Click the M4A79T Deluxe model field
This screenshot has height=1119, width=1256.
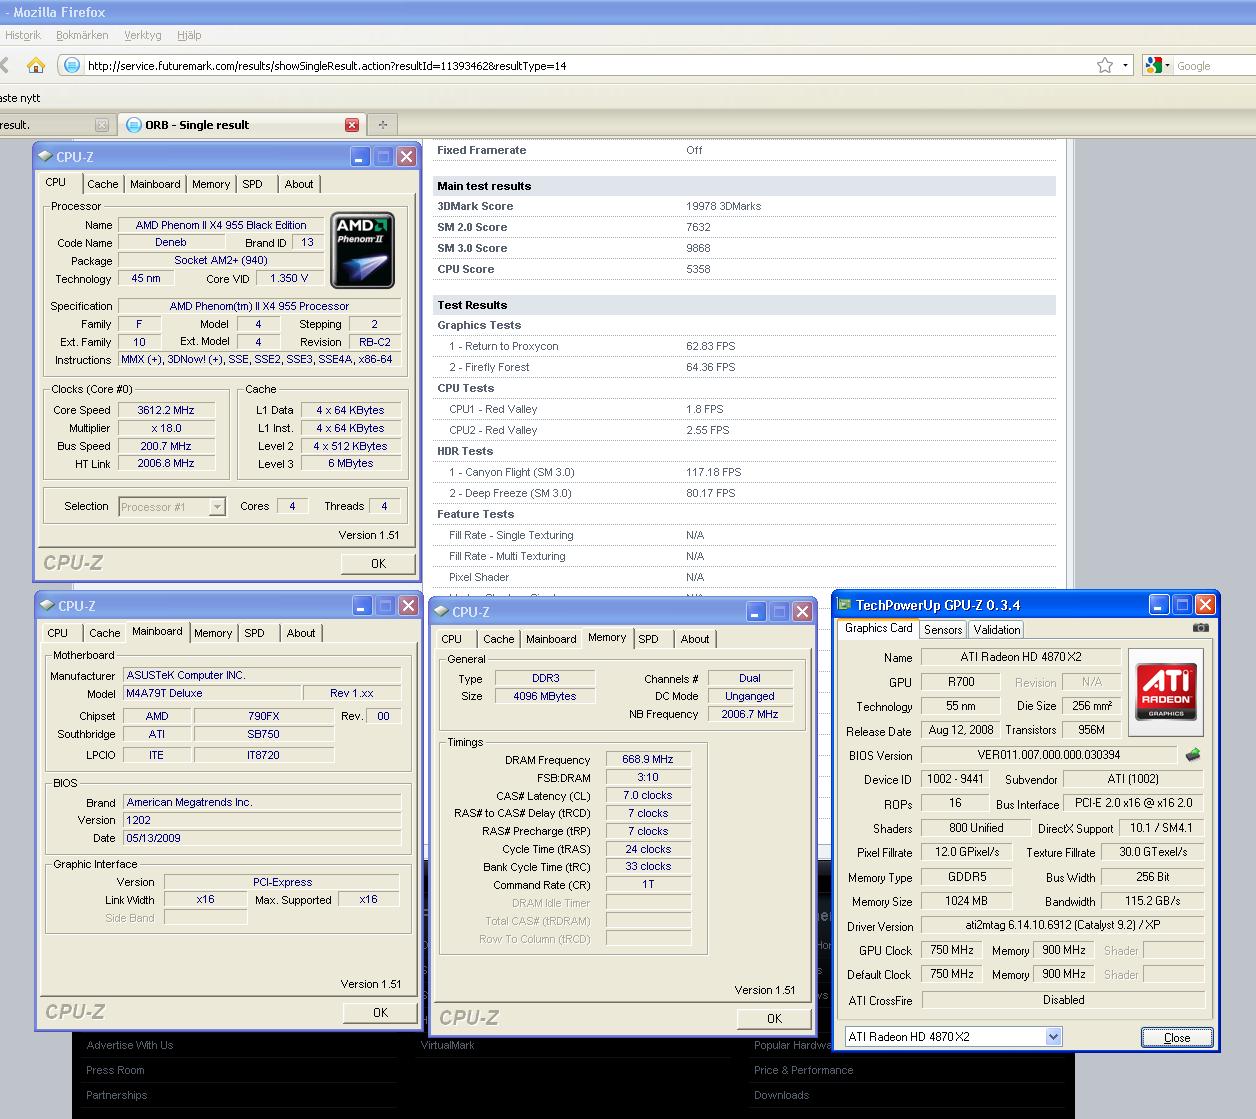click(x=212, y=693)
